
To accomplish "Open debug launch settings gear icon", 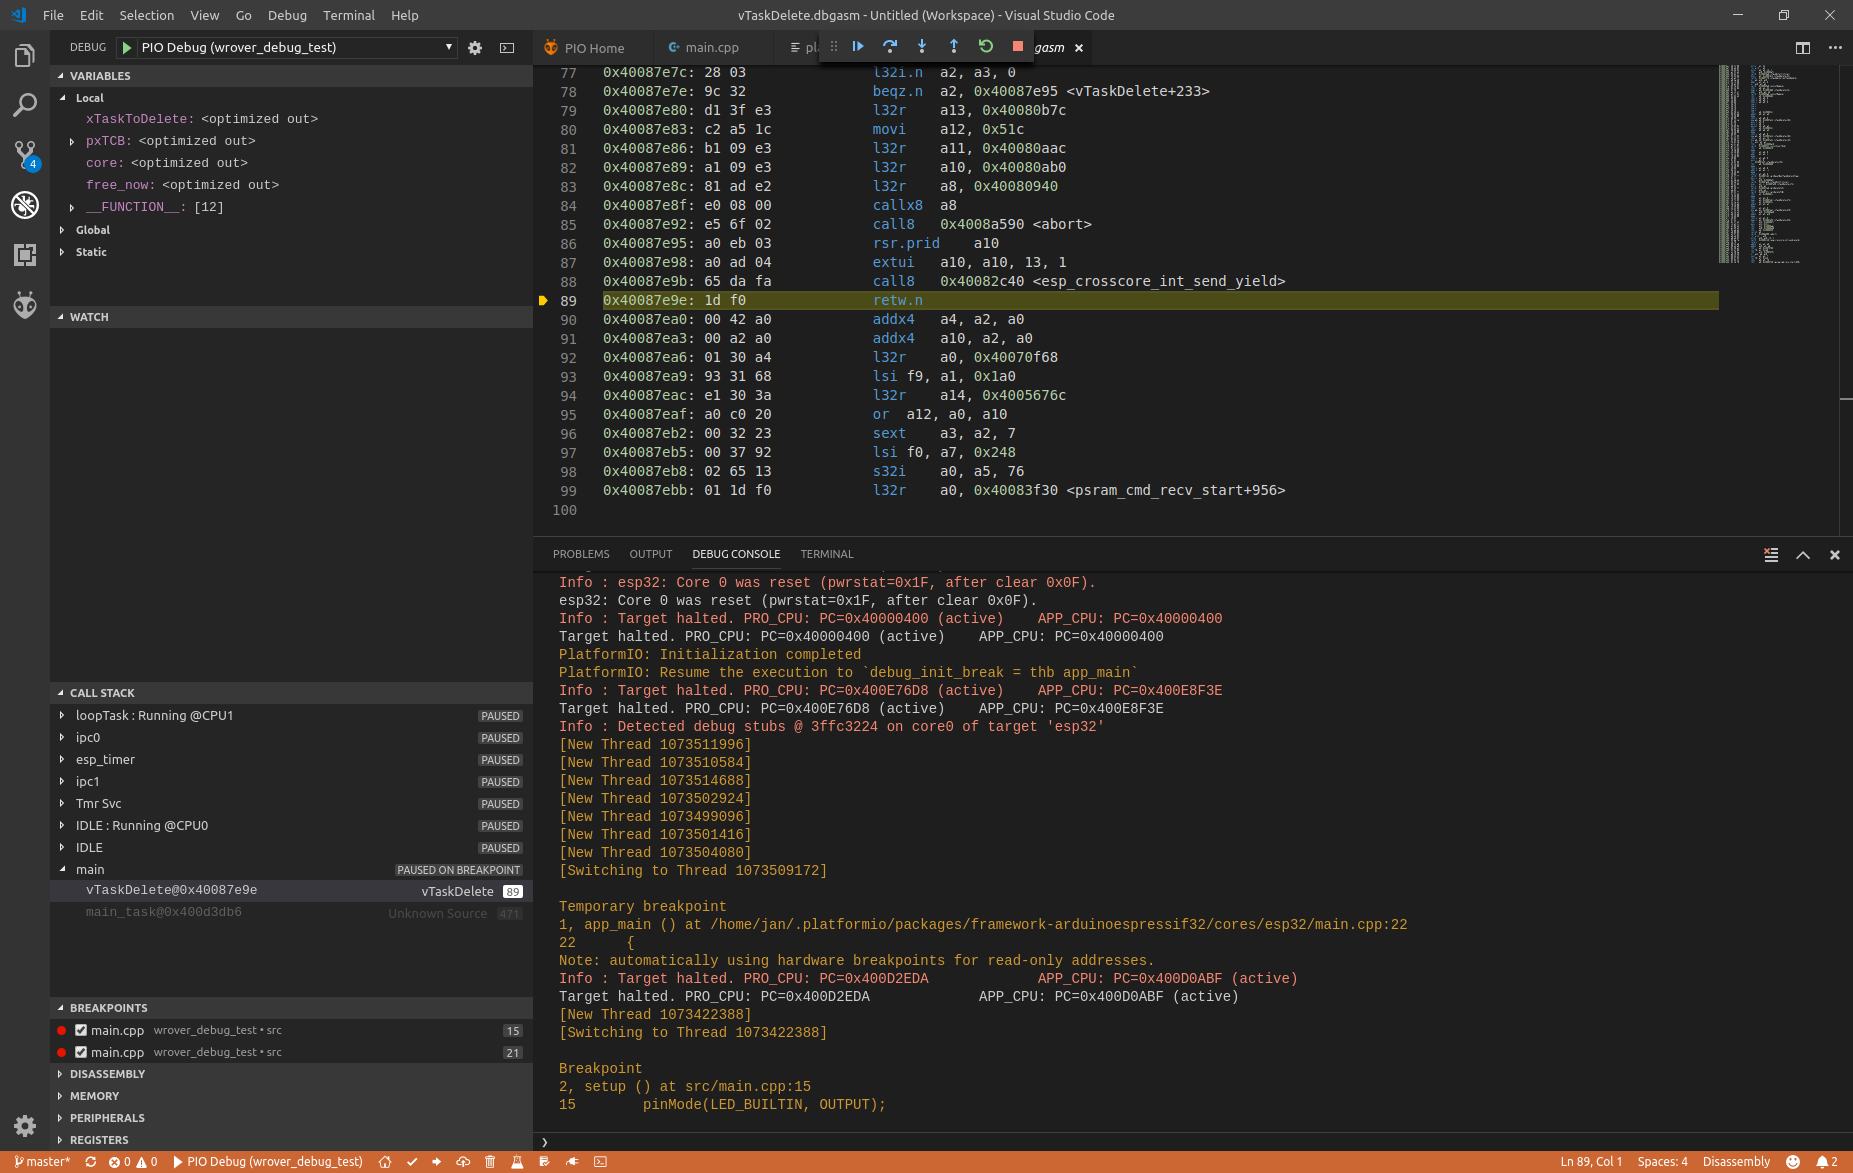I will click(x=475, y=47).
